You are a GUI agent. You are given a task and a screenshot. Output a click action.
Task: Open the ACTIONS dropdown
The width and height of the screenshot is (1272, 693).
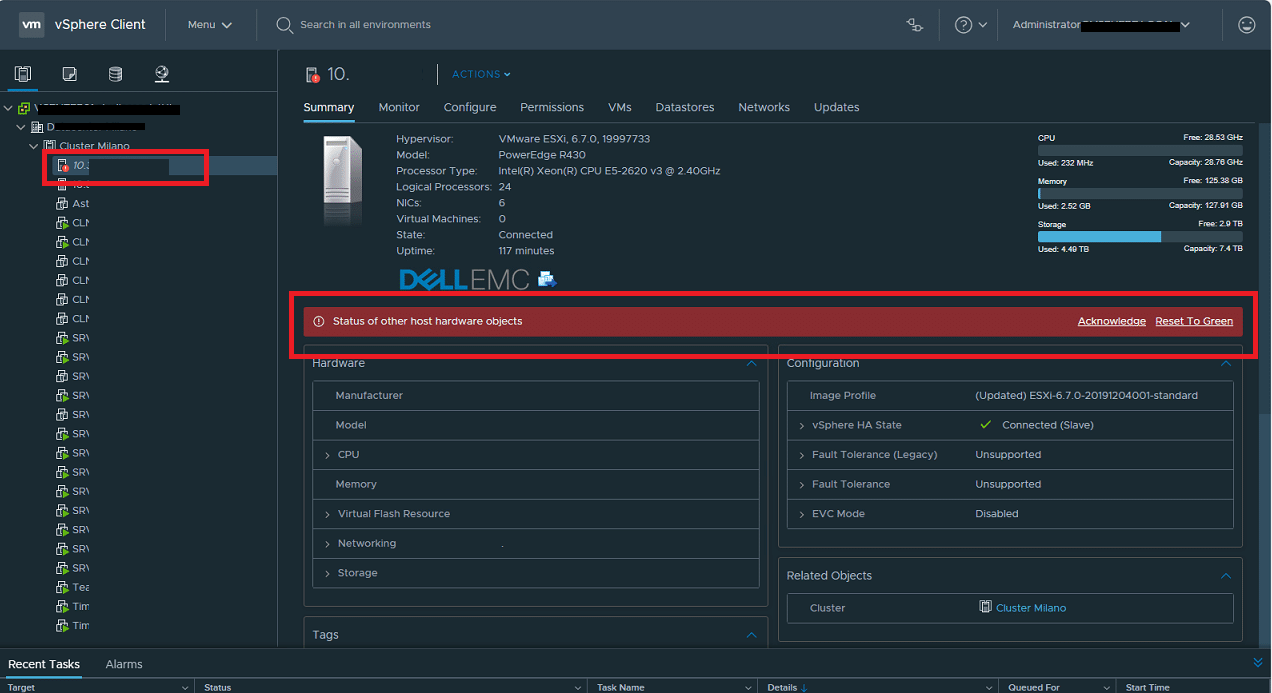(481, 74)
